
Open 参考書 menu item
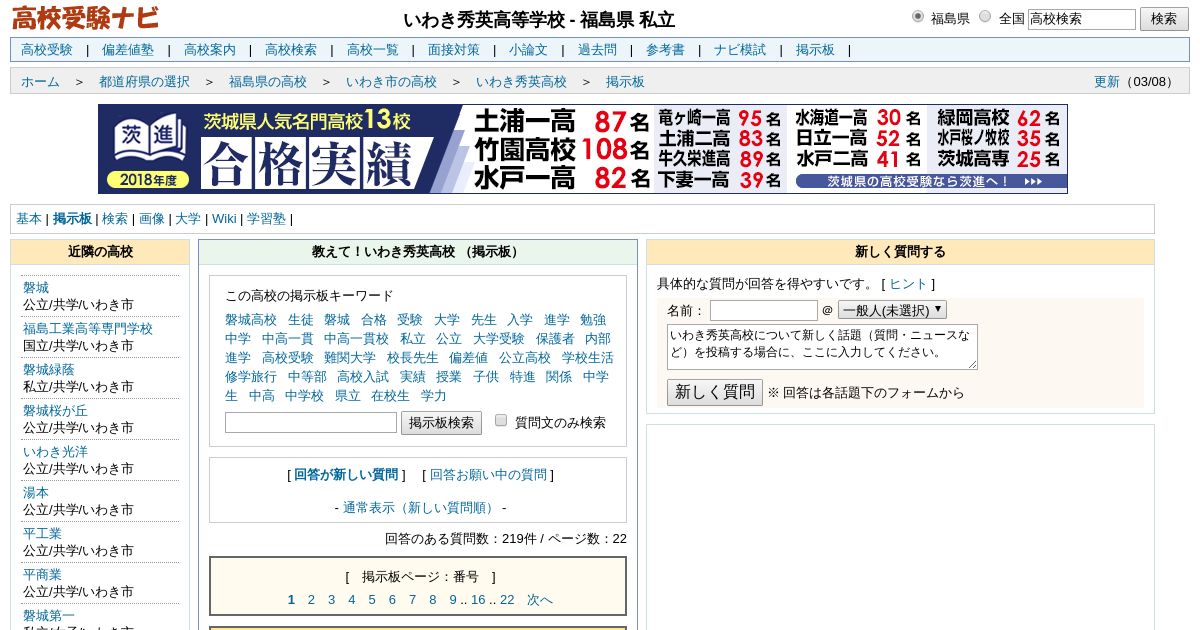(x=665, y=50)
